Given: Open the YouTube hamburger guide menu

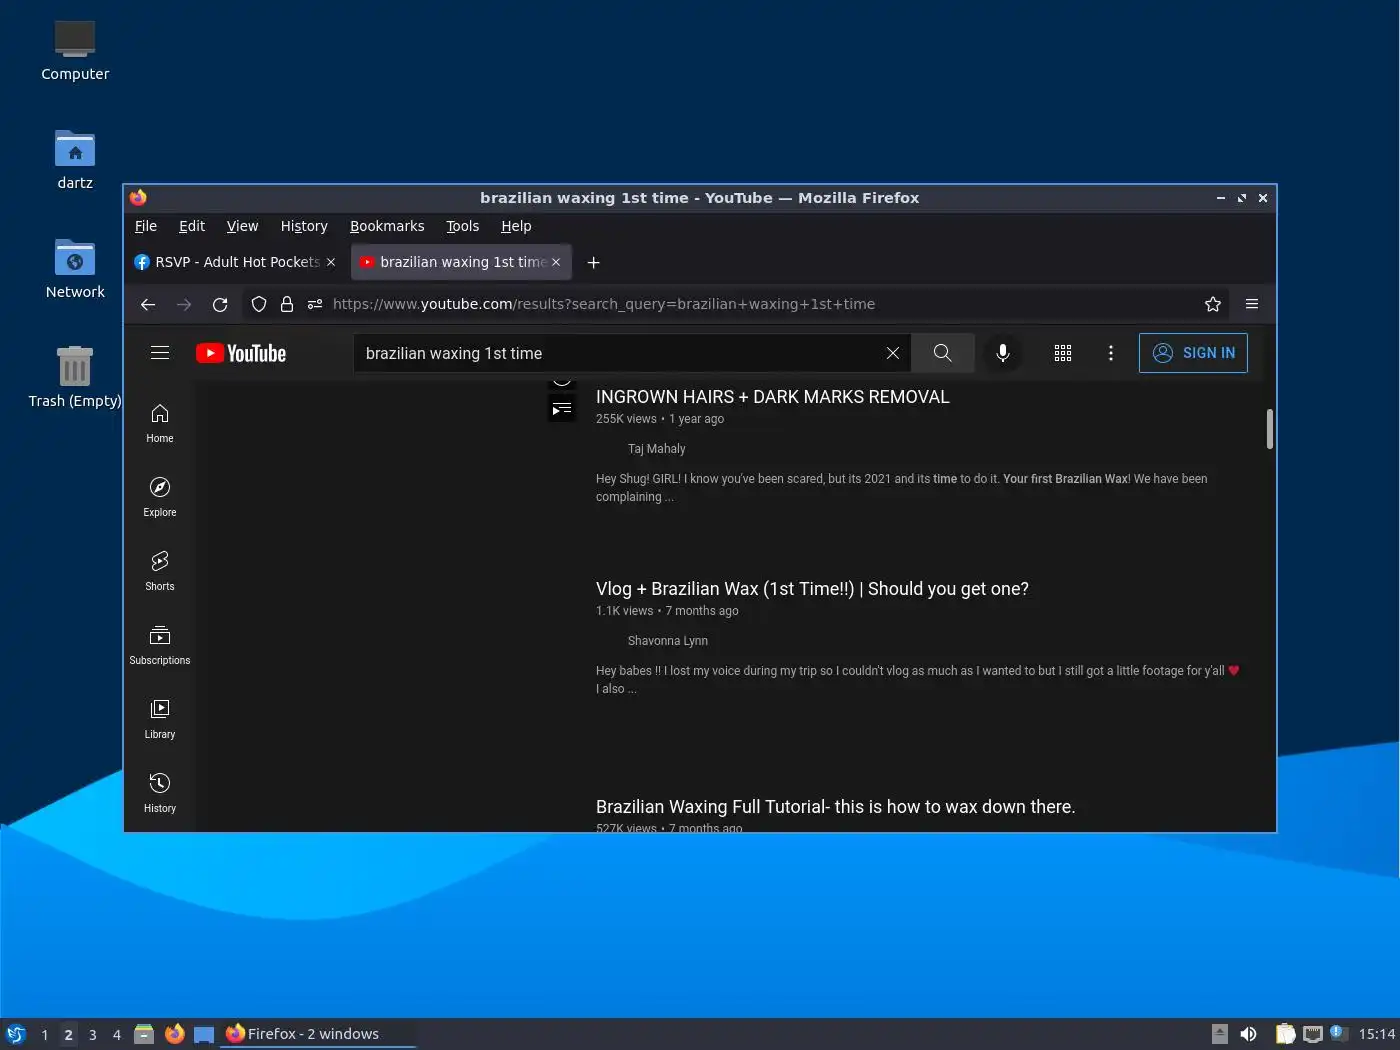Looking at the screenshot, I should 160,353.
